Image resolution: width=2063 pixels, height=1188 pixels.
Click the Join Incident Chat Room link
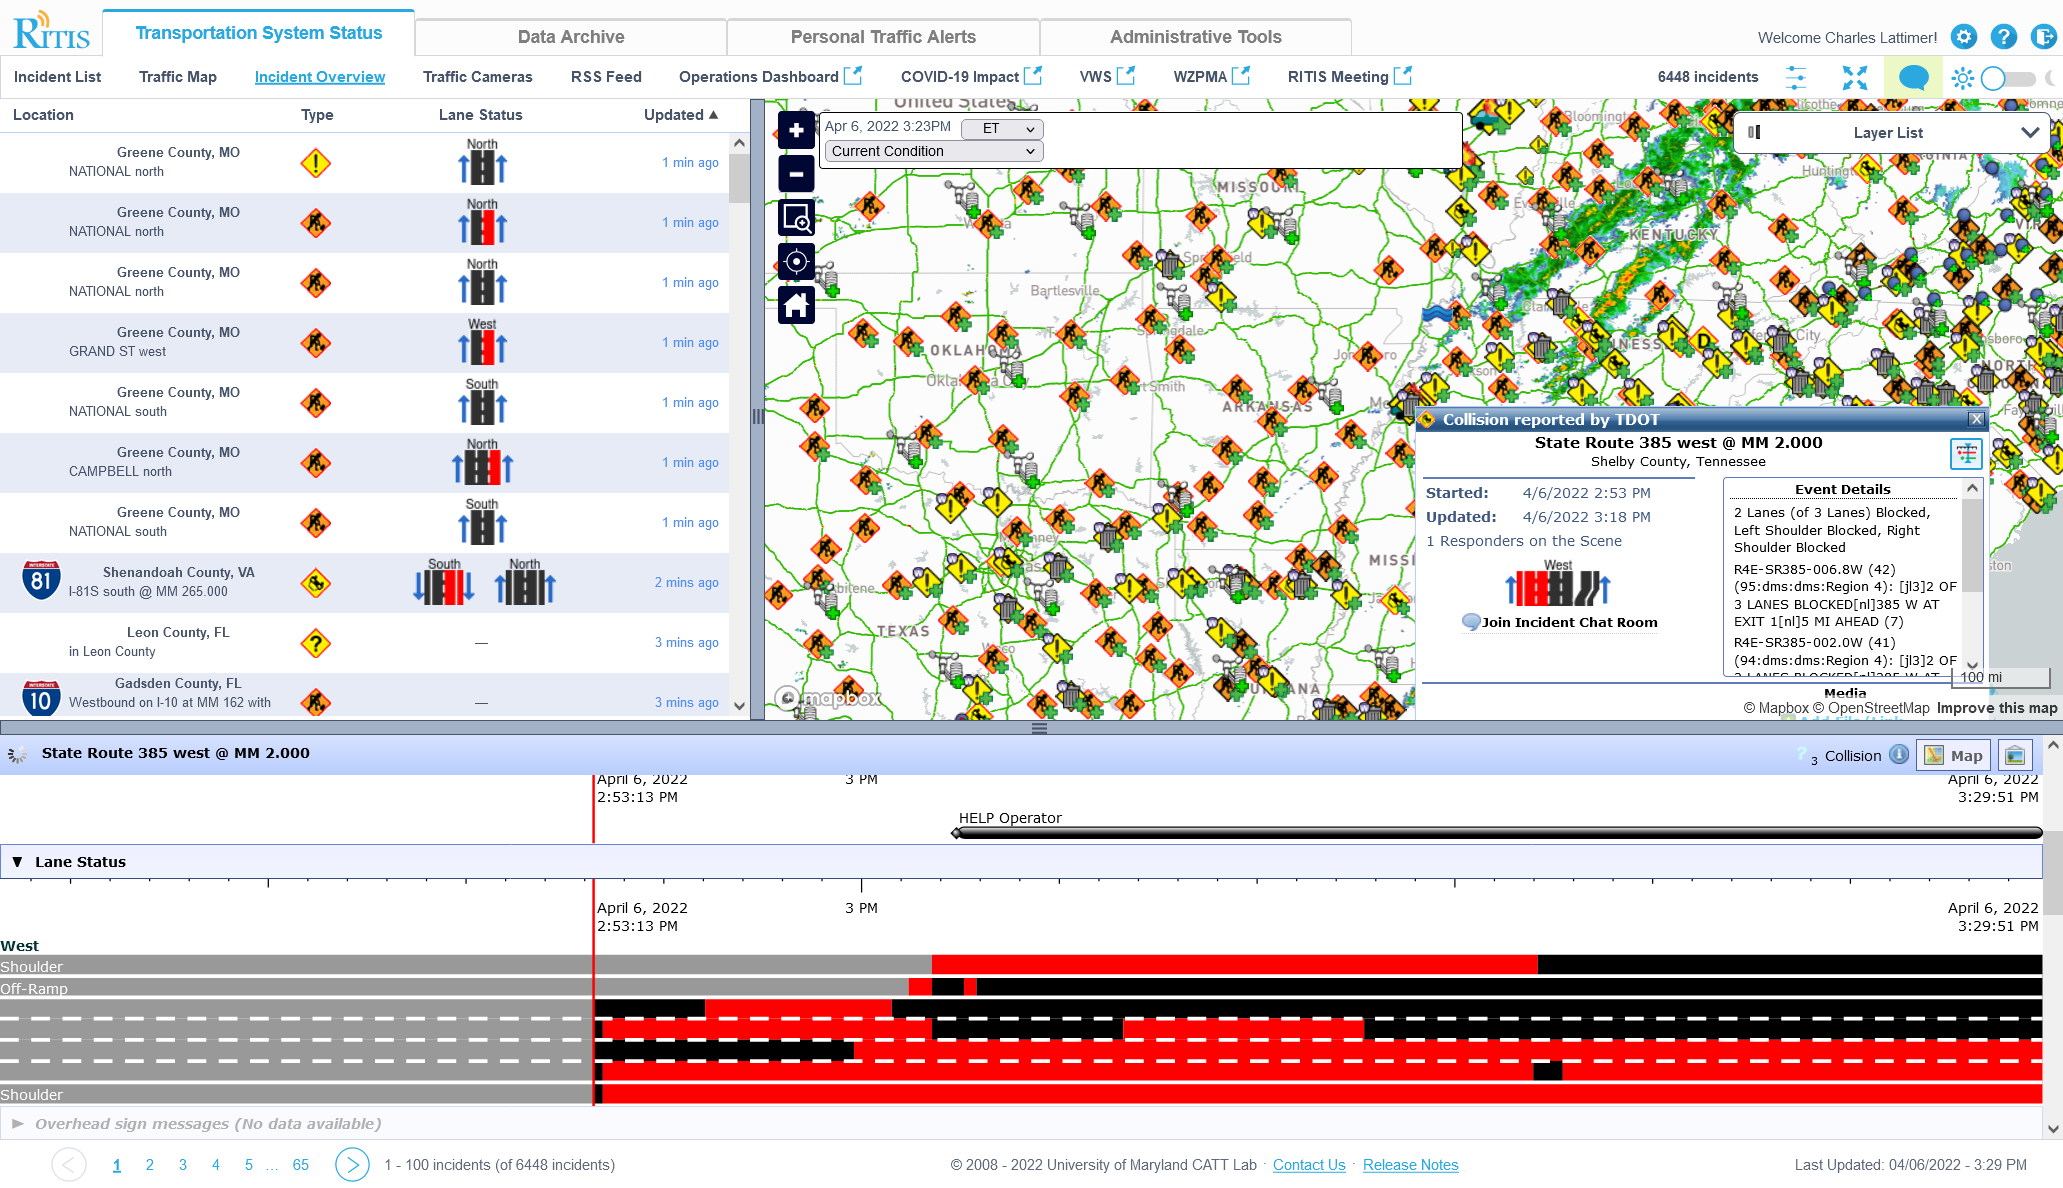point(1559,622)
